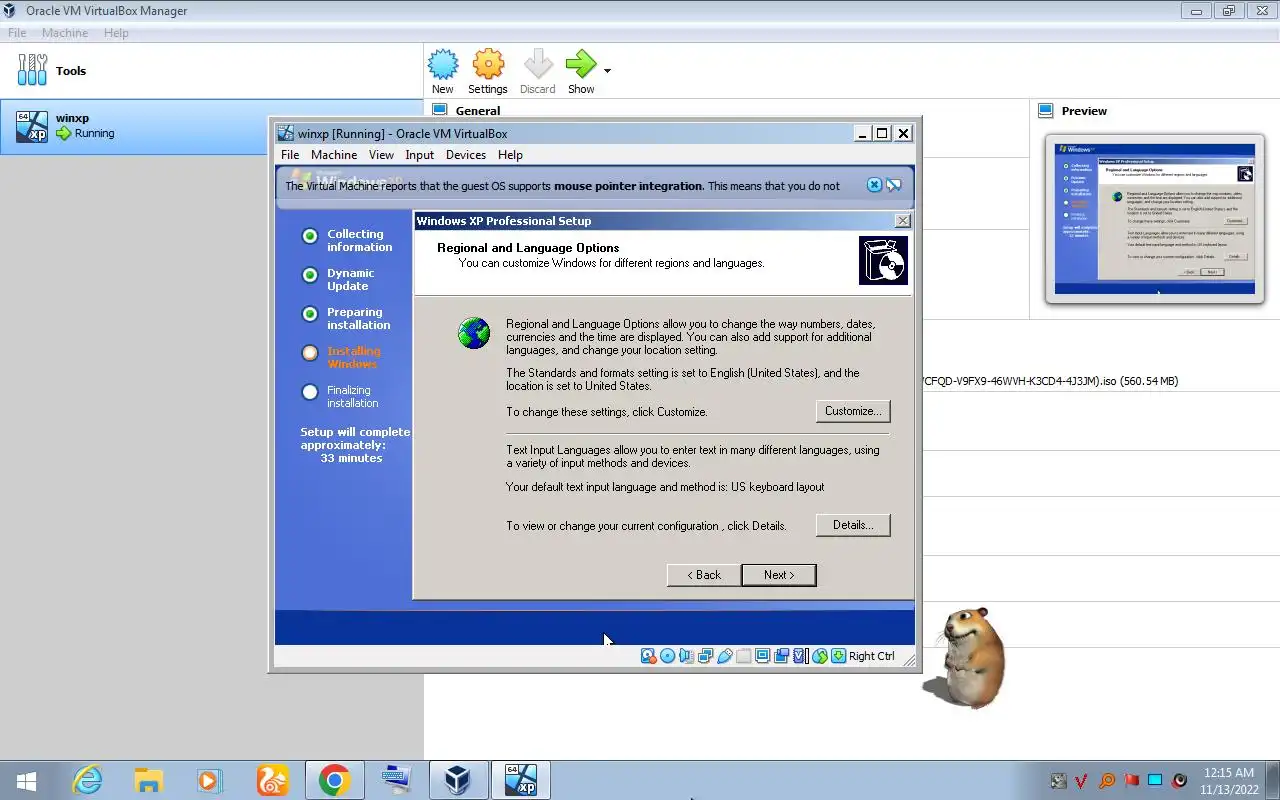Click the General section header in Manager
This screenshot has width=1280, height=800.
point(477,111)
